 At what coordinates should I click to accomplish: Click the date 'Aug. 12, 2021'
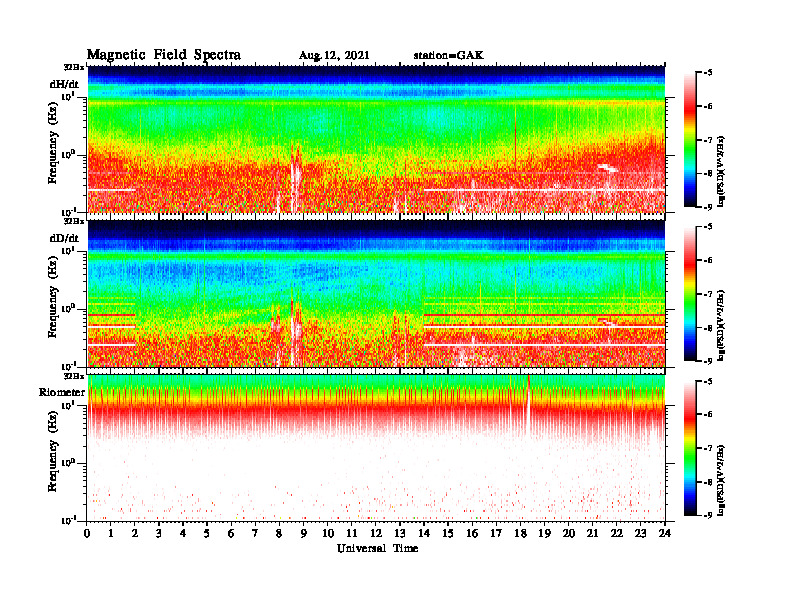click(x=334, y=56)
